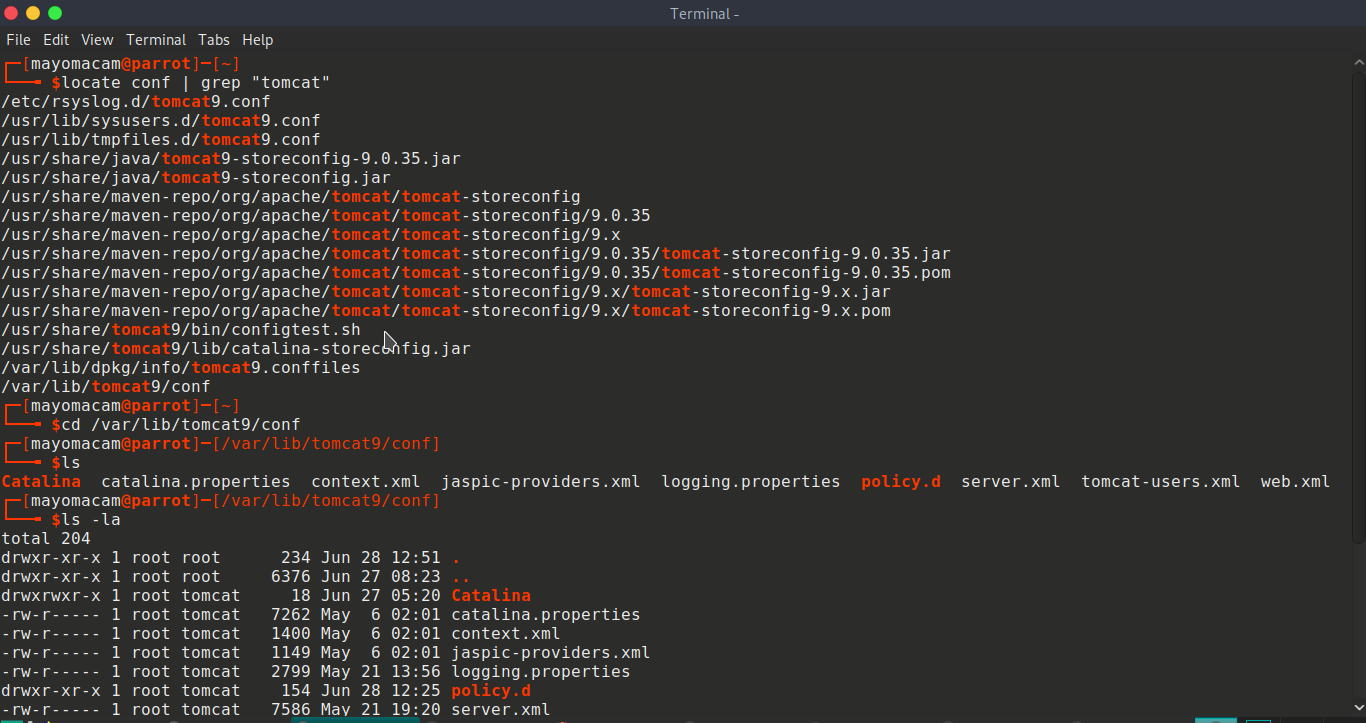The height and width of the screenshot is (723, 1366).
Task: Open the Edit menu
Action: pyautogui.click(x=56, y=40)
